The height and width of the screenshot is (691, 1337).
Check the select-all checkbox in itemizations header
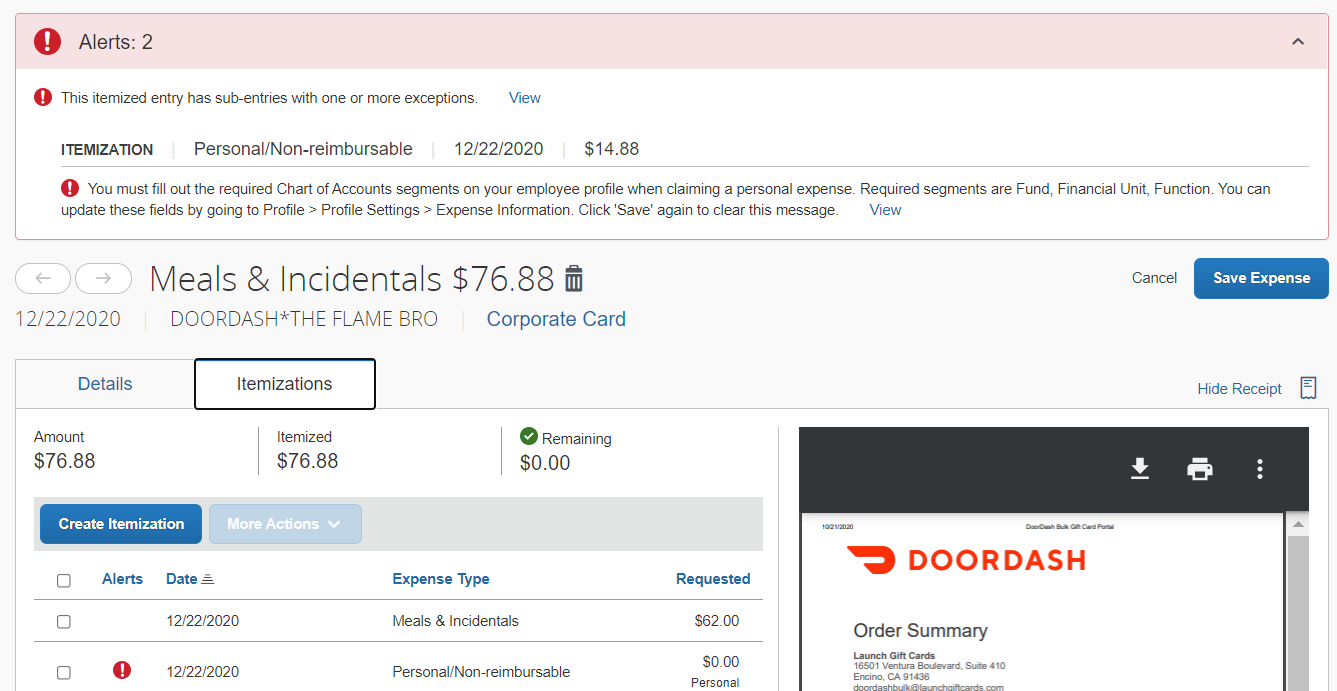point(64,580)
